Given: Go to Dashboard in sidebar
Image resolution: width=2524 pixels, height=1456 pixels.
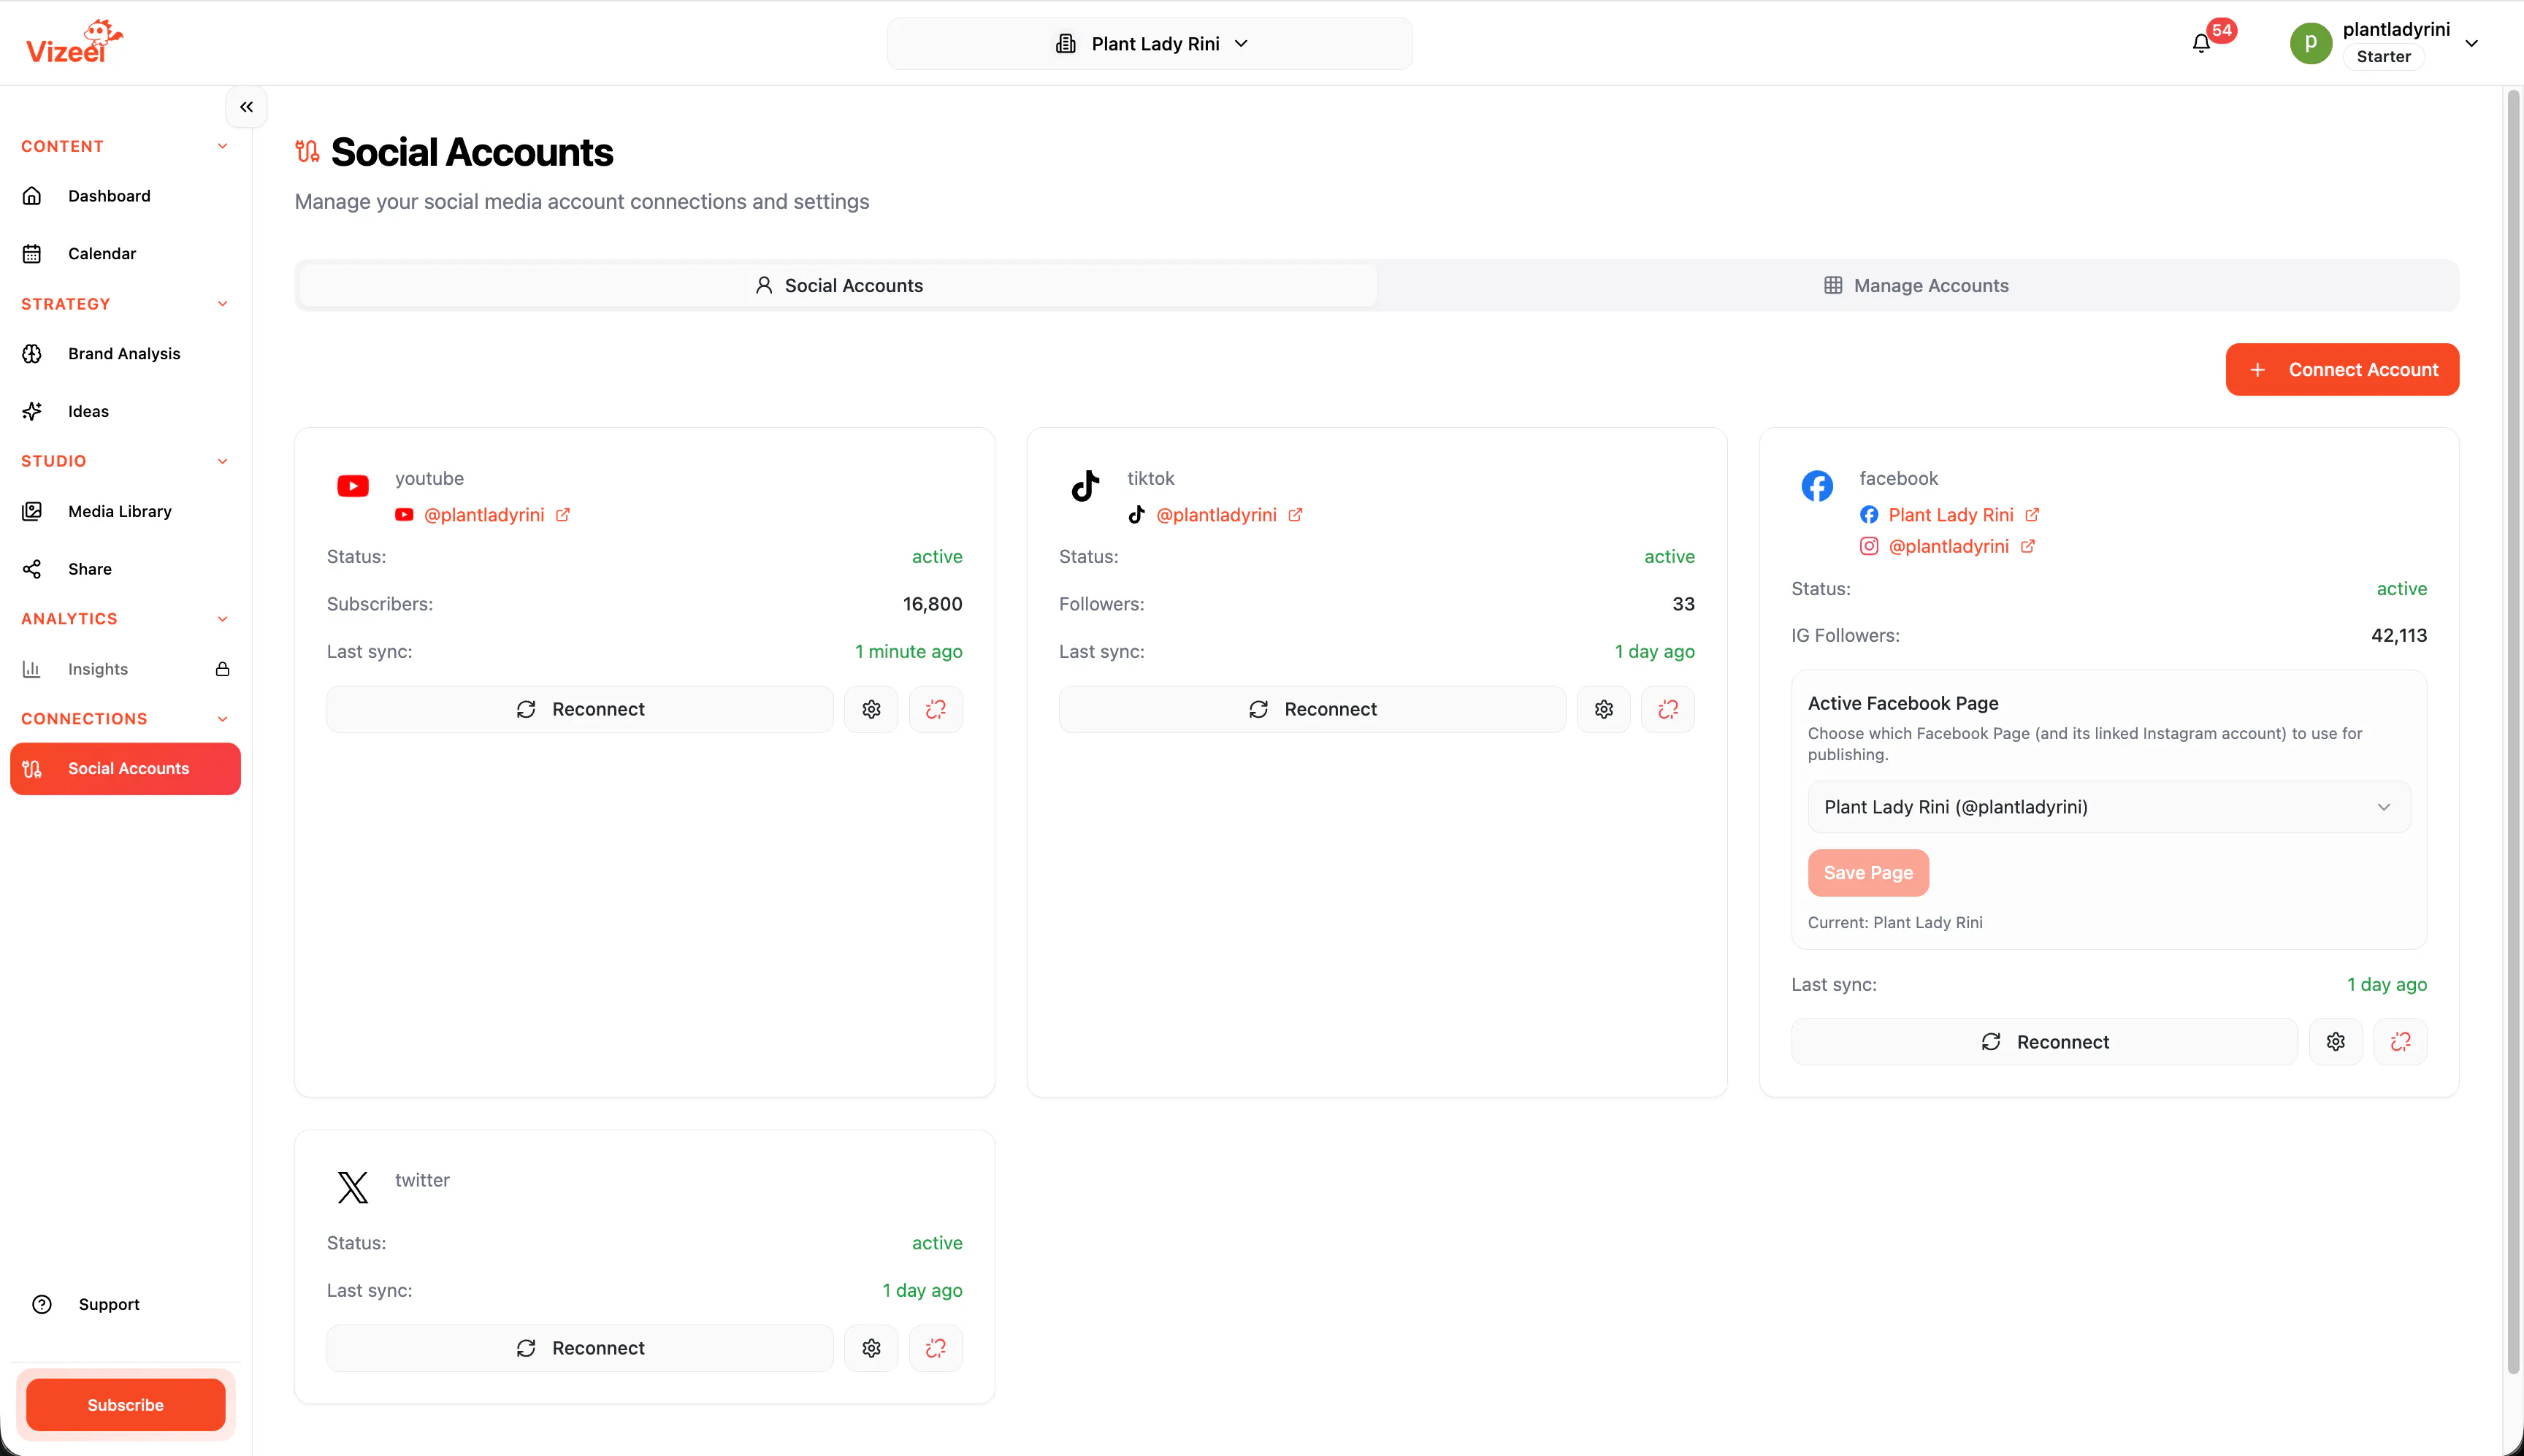Looking at the screenshot, I should click(125, 196).
